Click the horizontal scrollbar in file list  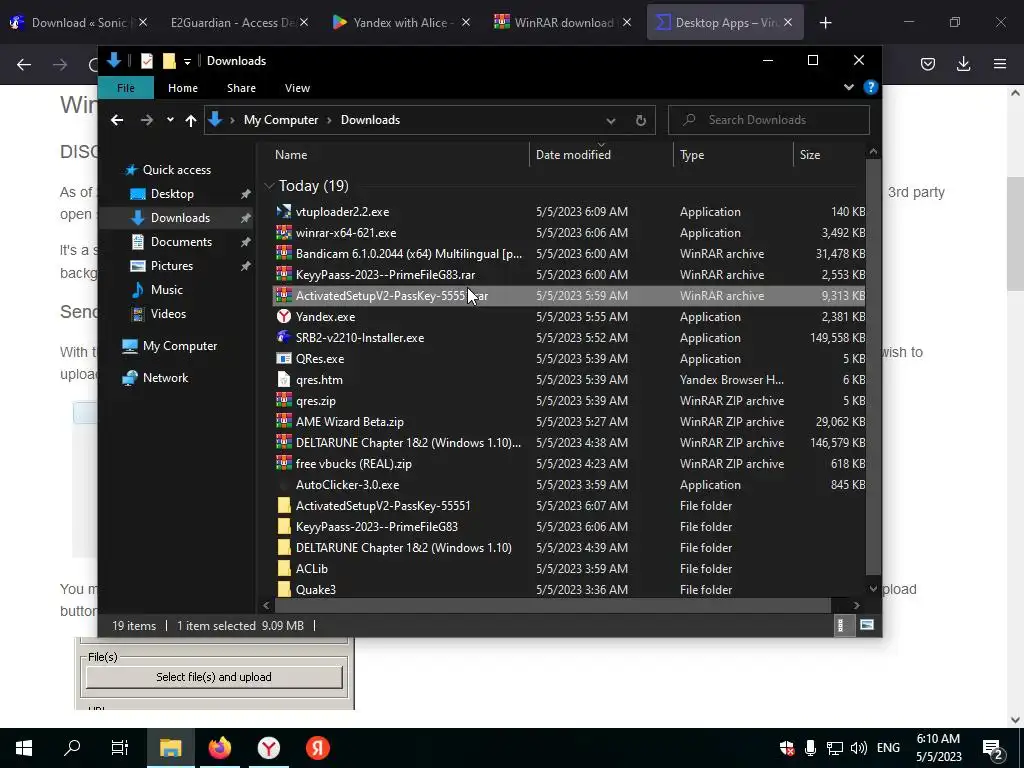(x=552, y=605)
